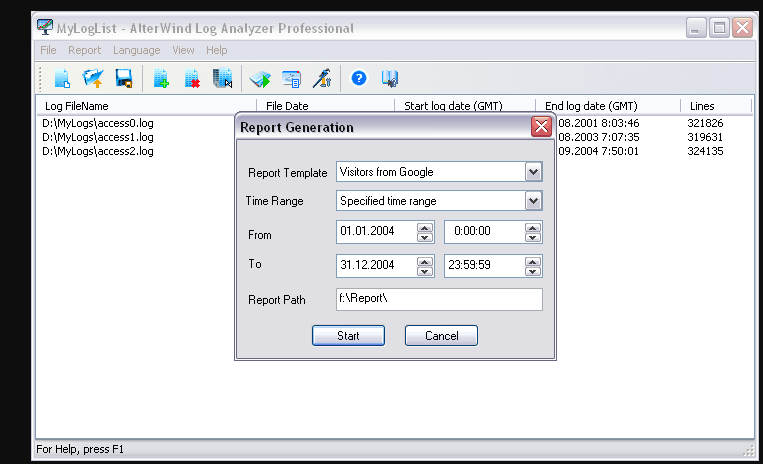The width and height of the screenshot is (763, 464).
Task: Expand the Time Range dropdown
Action: tap(533, 201)
